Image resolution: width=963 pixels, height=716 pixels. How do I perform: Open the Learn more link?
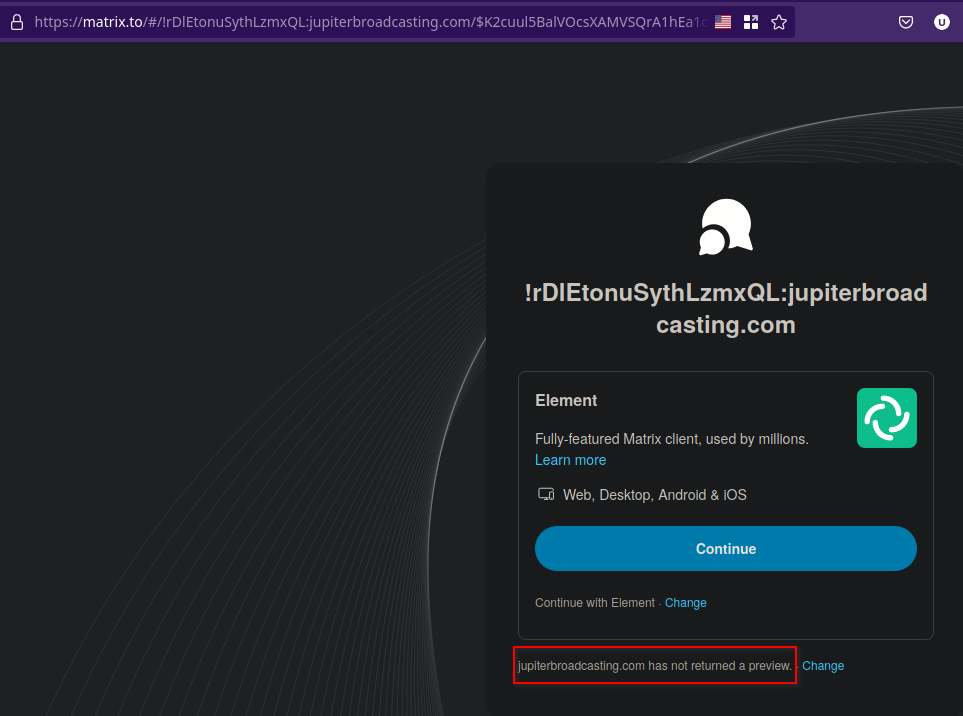click(x=571, y=460)
